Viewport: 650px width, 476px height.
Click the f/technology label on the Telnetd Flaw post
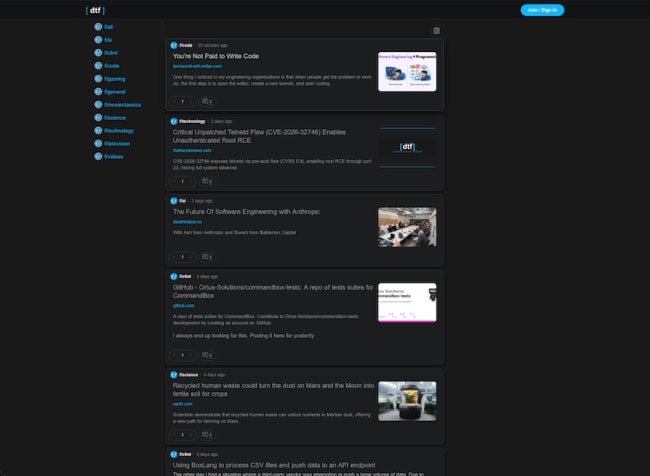coord(192,121)
